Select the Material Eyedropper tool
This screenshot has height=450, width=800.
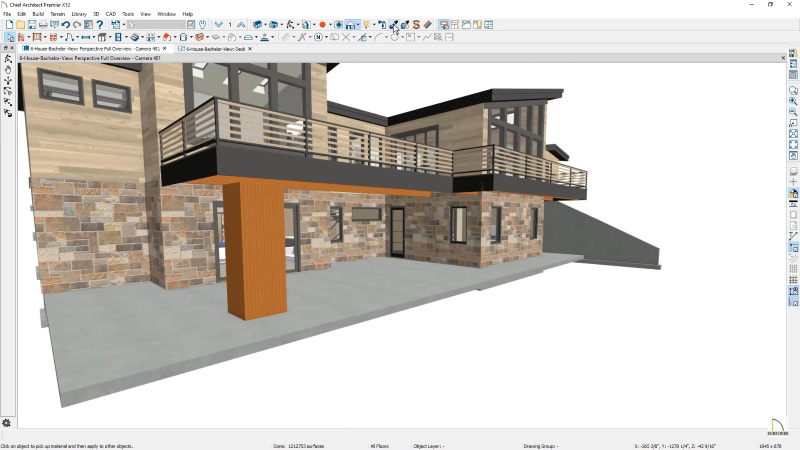click(393, 24)
